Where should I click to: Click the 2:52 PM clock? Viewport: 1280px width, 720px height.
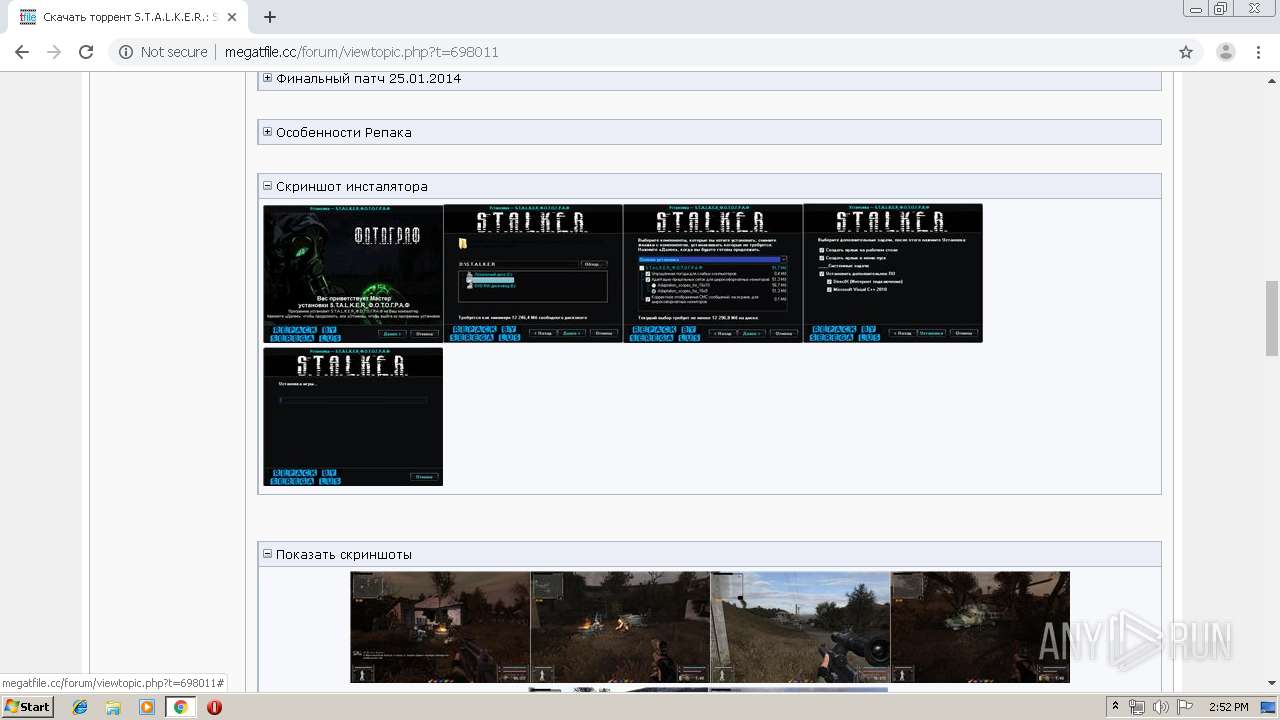(x=1229, y=707)
